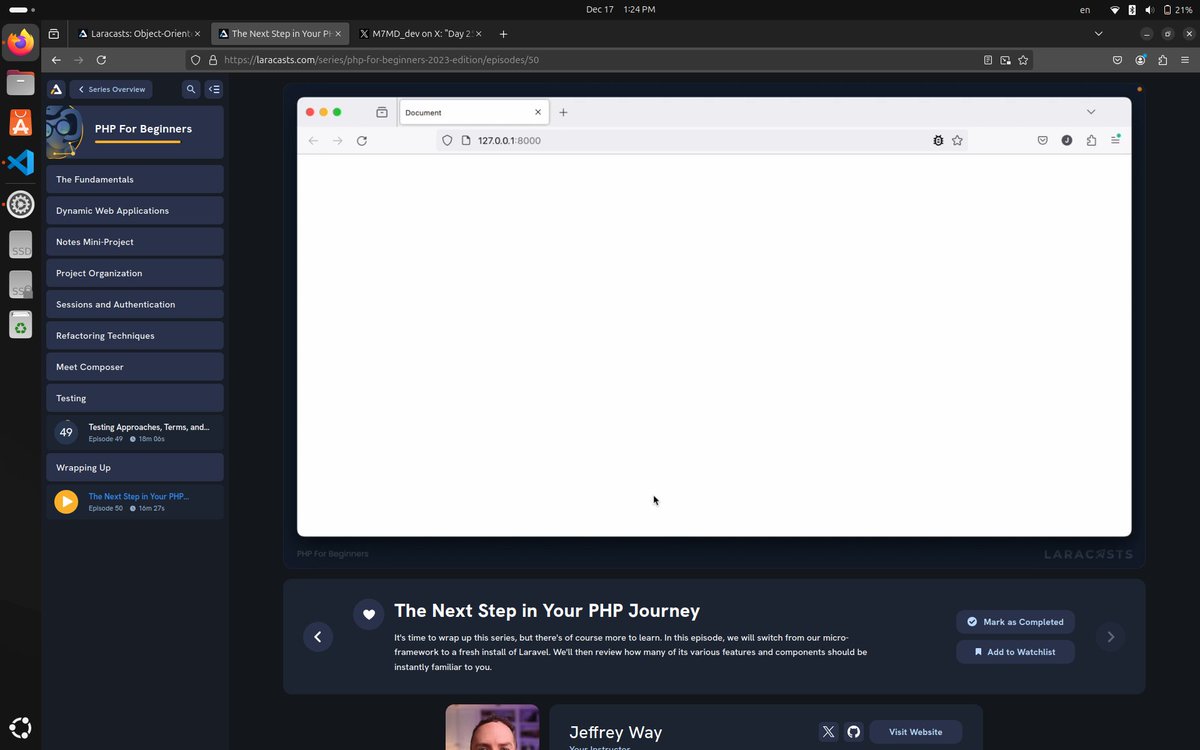The image size is (1200, 750).
Task: Click the Laracasts logo in the sidebar
Action: [56, 89]
